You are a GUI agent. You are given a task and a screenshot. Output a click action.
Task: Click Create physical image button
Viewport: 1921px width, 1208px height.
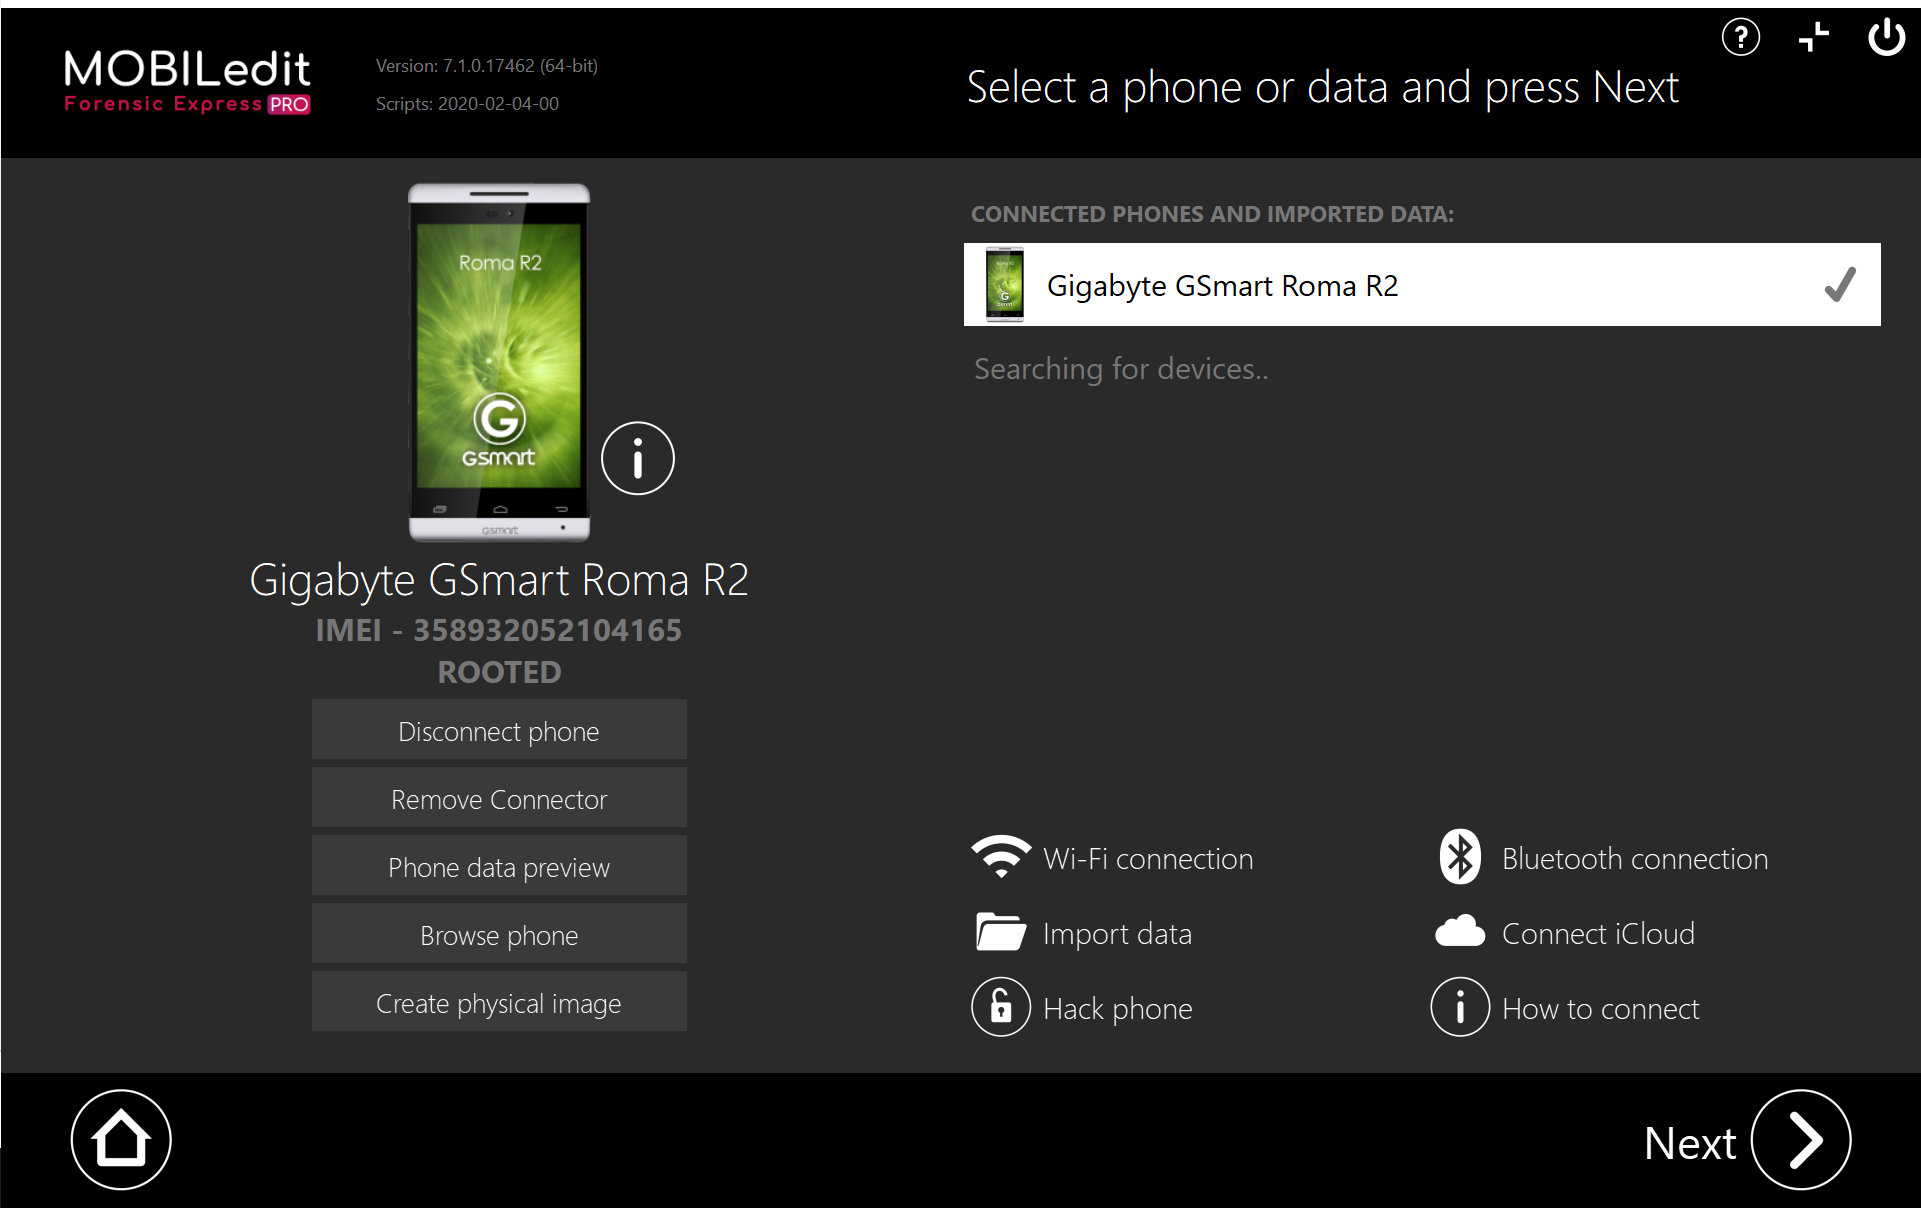click(499, 1003)
